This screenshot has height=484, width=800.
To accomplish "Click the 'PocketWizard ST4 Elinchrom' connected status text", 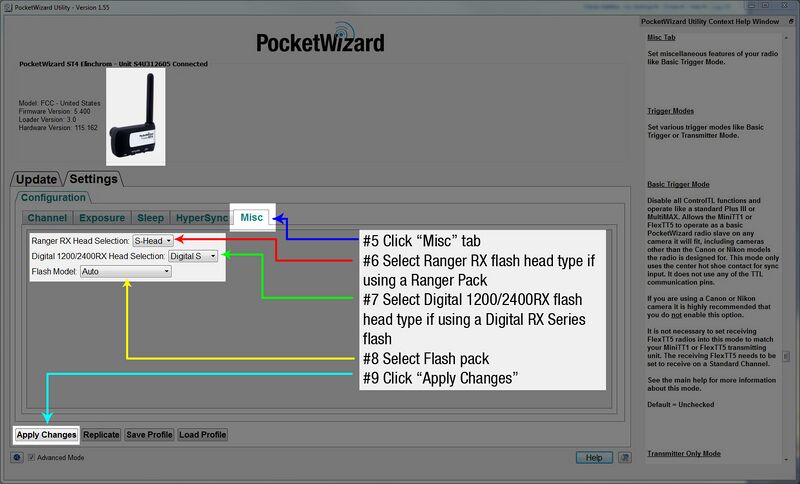I will click(113, 64).
